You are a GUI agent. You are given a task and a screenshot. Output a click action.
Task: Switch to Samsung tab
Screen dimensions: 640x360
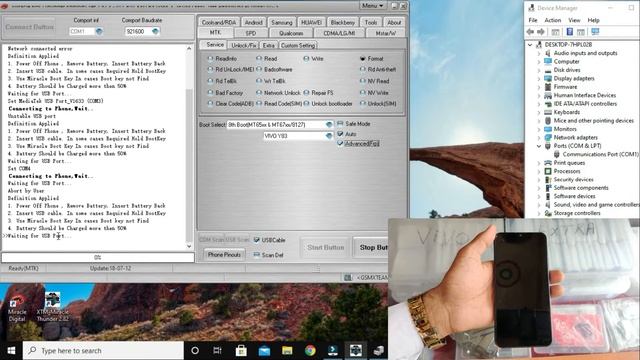pyautogui.click(x=282, y=22)
